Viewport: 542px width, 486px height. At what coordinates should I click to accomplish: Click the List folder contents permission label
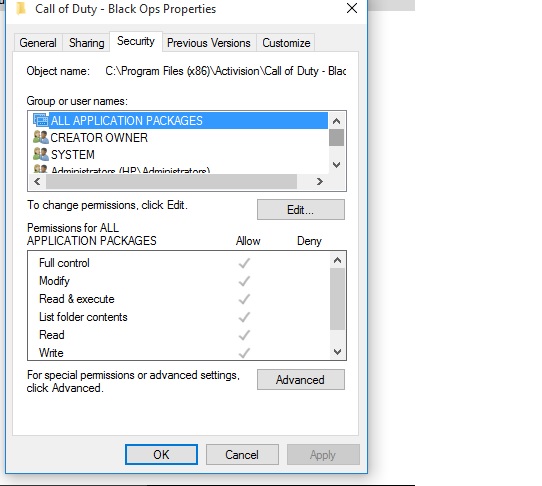(x=83, y=317)
